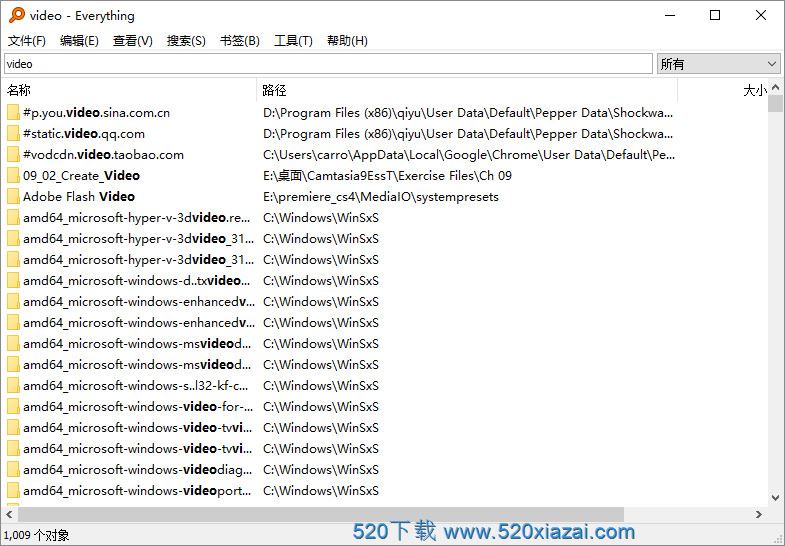785x546 pixels.
Task: Click folder icon of amd64_microsoft-windows-video-for-
Action: (x=13, y=407)
